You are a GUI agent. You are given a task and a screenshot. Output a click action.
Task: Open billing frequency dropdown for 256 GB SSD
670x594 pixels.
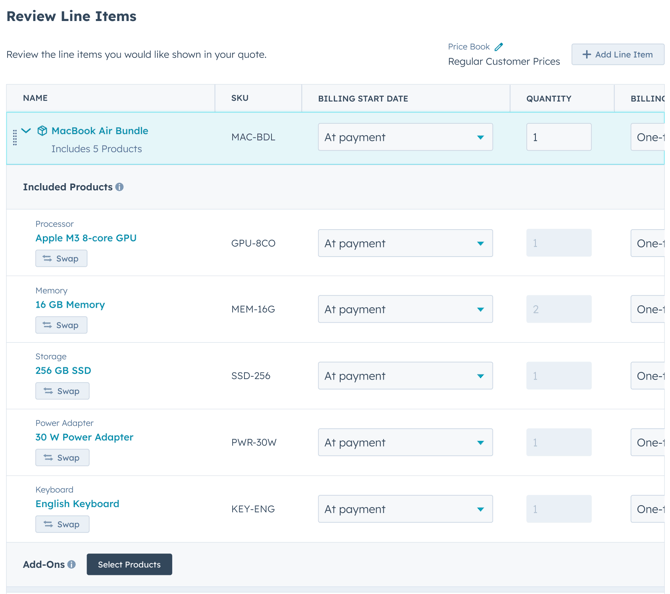[648, 376]
